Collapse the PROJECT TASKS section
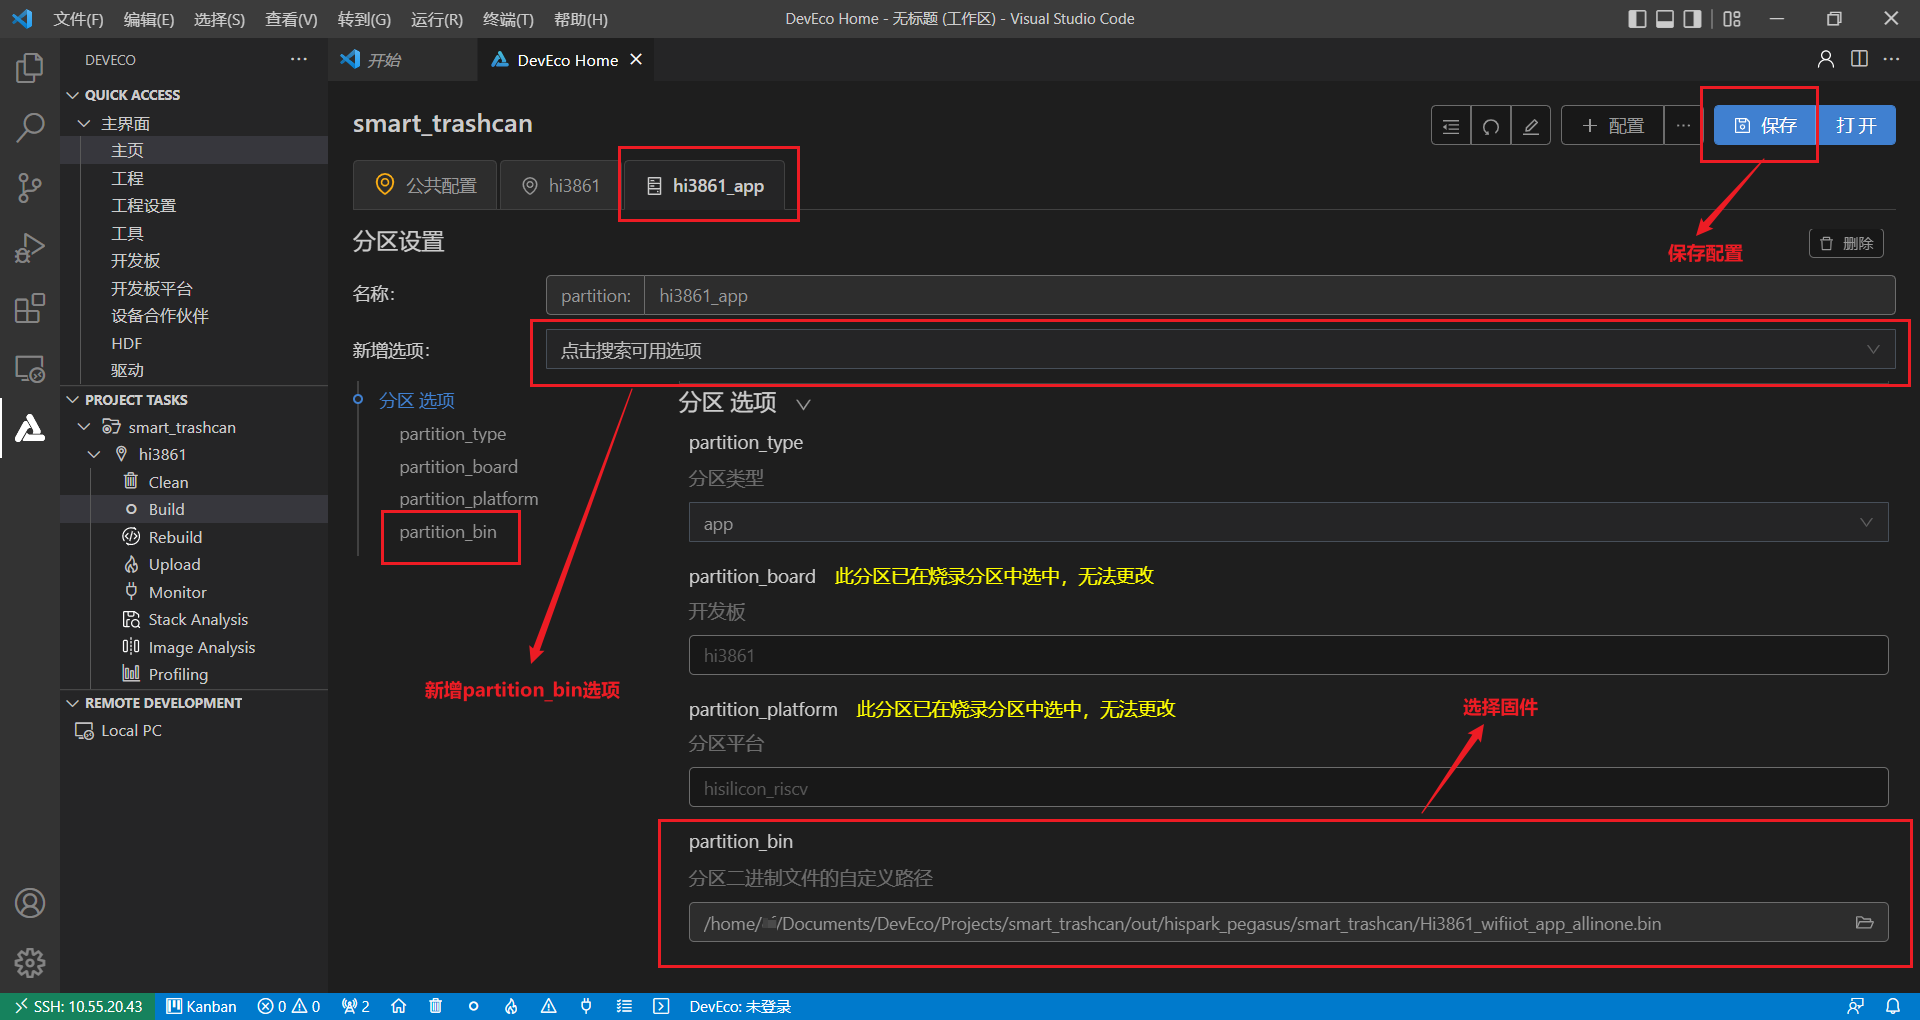Image resolution: width=1920 pixels, height=1020 pixels. [x=73, y=400]
